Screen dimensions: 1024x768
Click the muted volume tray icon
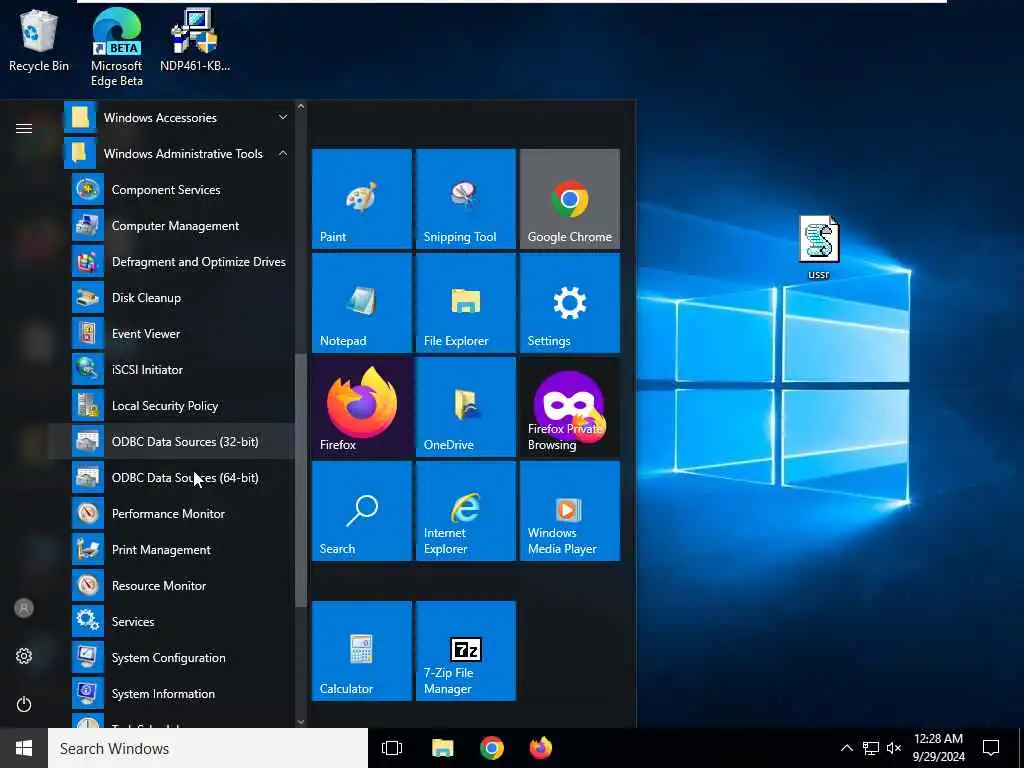point(894,748)
